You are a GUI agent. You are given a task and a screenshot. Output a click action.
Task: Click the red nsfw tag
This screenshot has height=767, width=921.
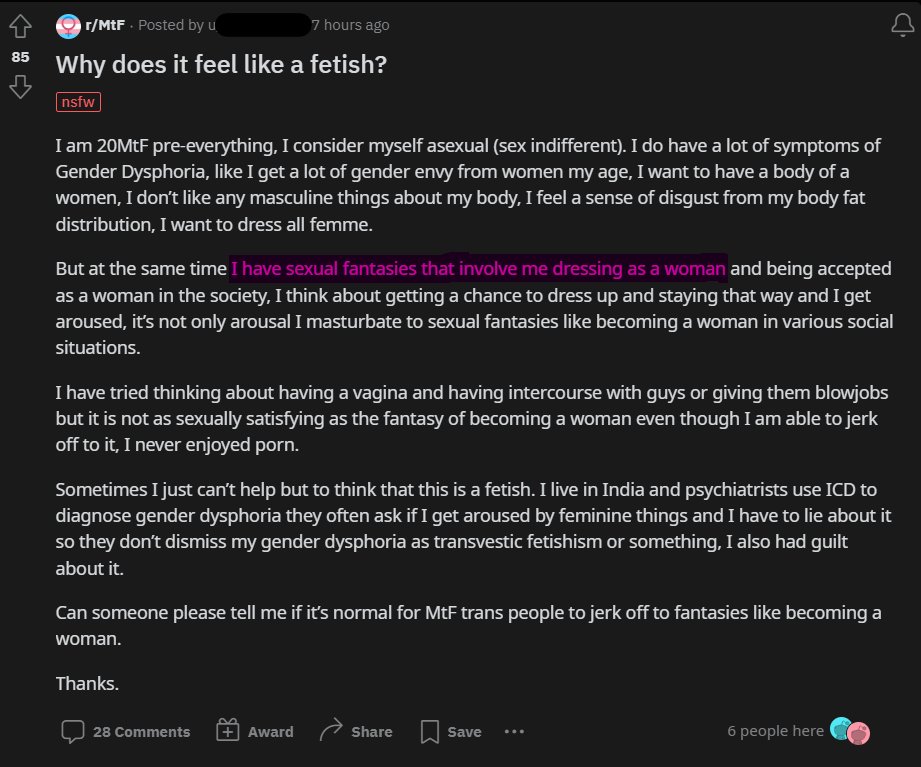click(79, 102)
